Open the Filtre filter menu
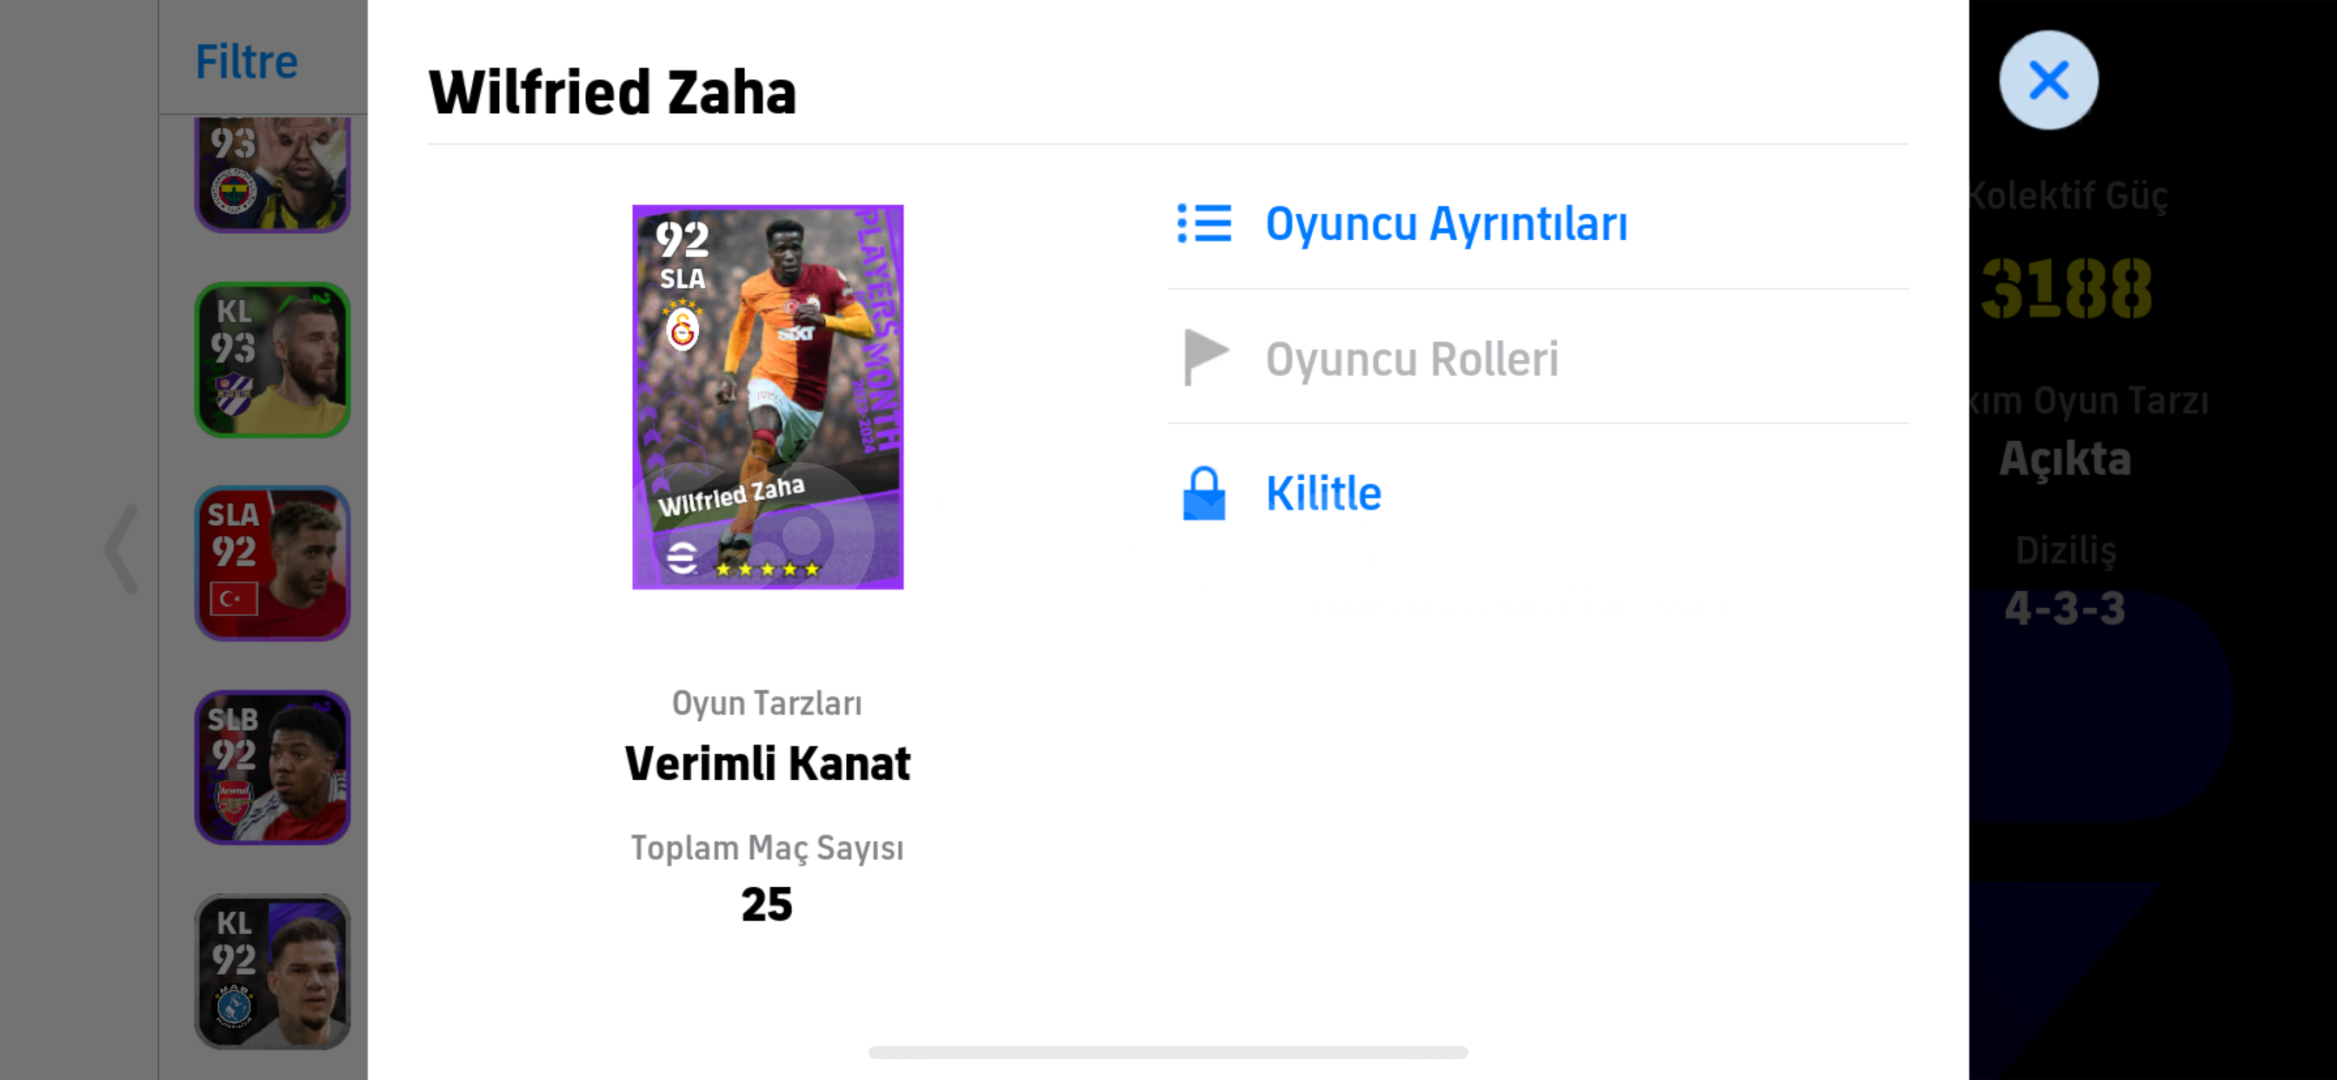The width and height of the screenshot is (2337, 1080). pyautogui.click(x=246, y=62)
